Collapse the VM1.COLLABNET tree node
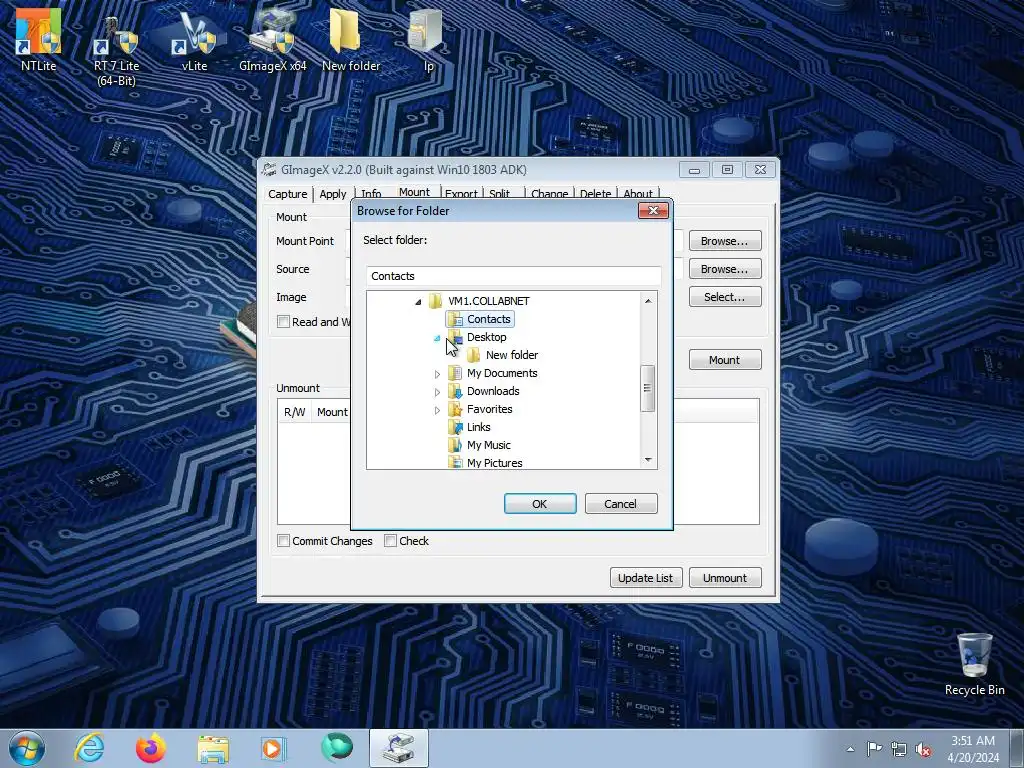Screen dimensions: 1024x768 click(418, 302)
